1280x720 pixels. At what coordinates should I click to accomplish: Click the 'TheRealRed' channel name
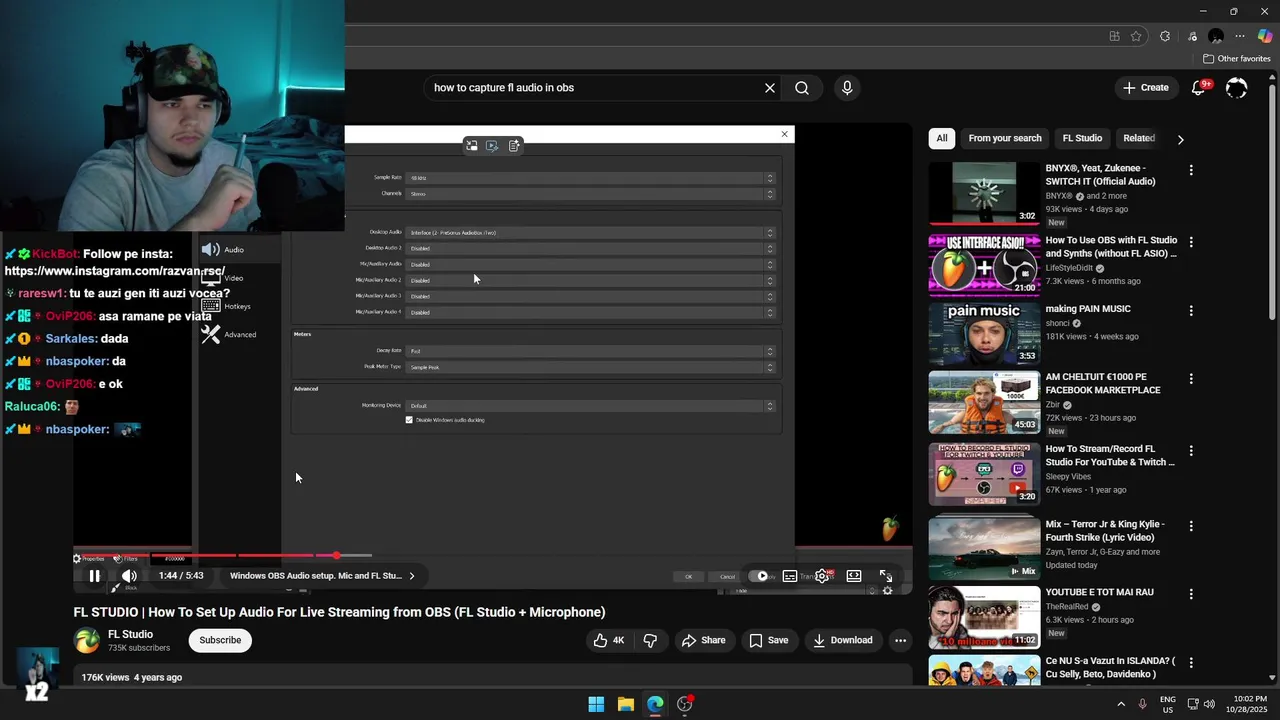click(x=1067, y=607)
